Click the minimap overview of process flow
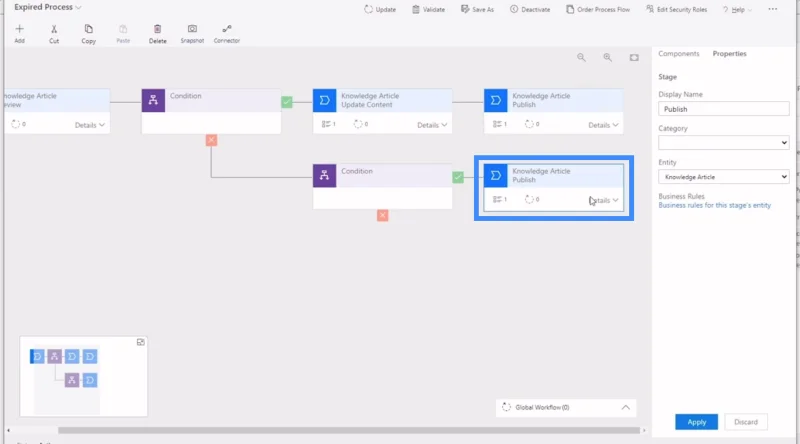Screen dimensions: 800x444 (84, 377)
